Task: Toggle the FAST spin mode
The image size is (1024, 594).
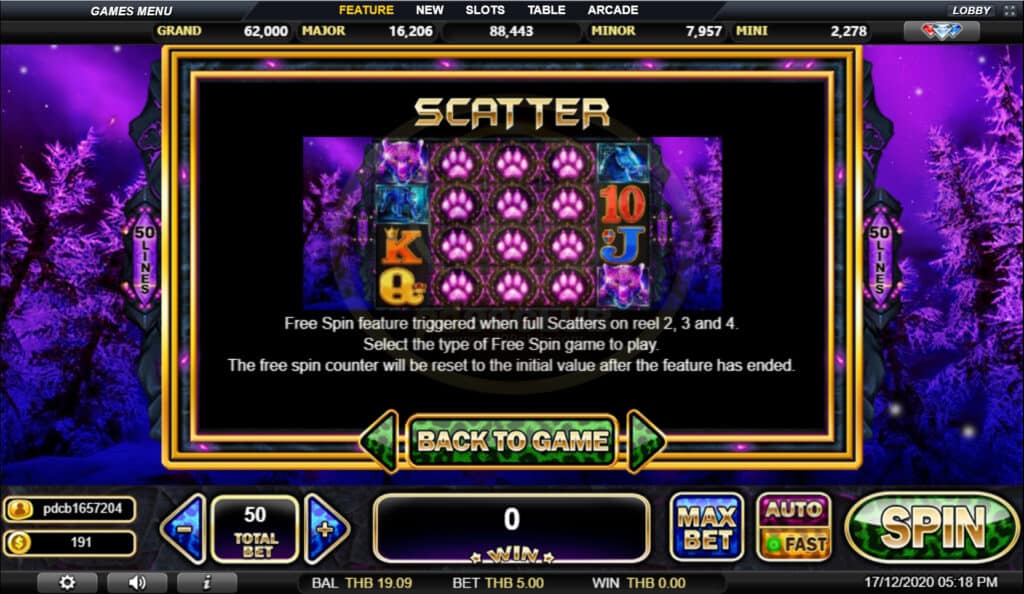Action: click(794, 544)
